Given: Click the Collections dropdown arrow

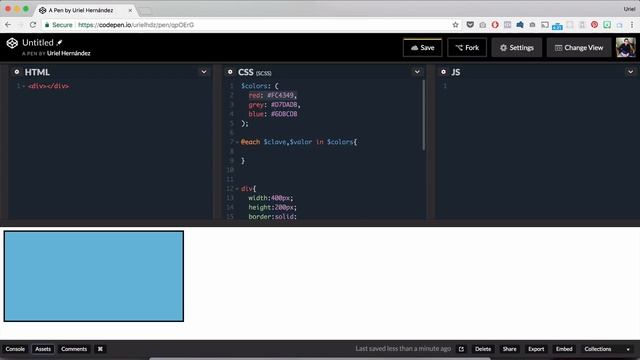Looking at the screenshot, I should (628, 349).
